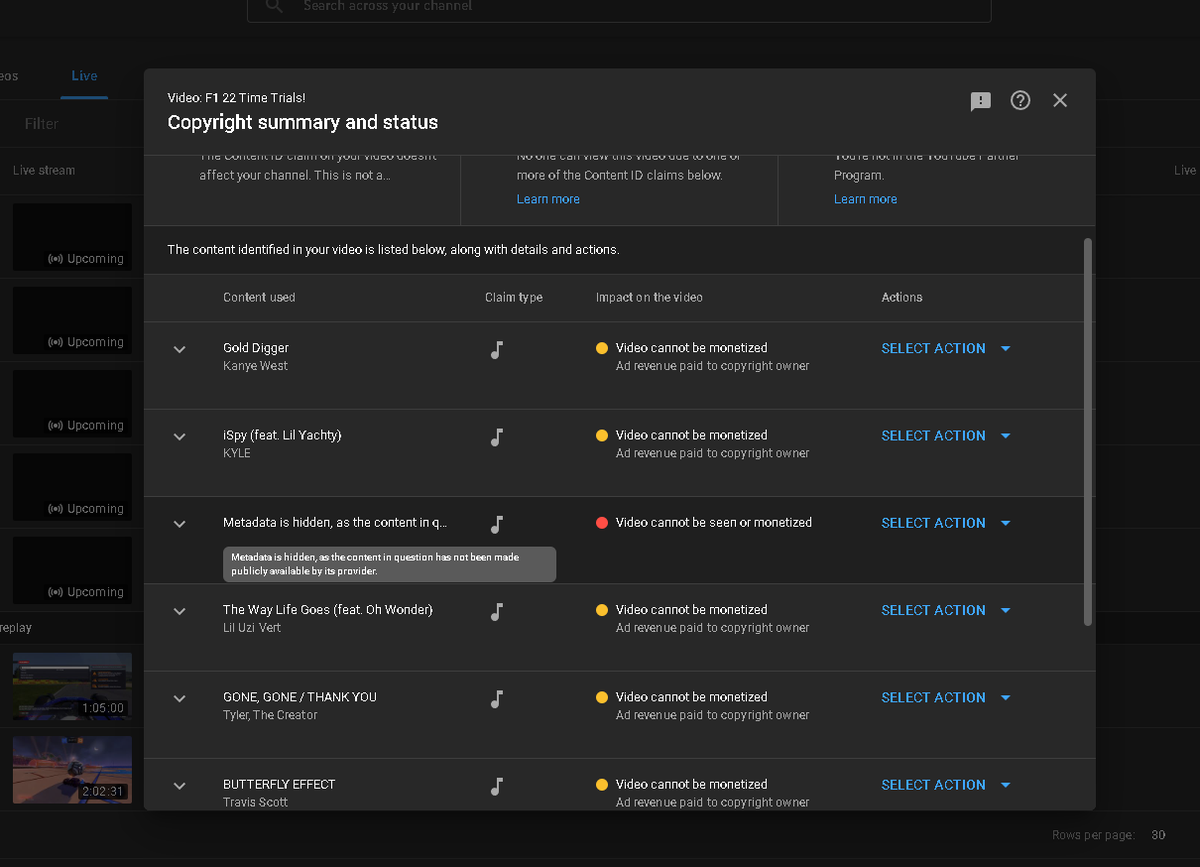The width and height of the screenshot is (1200, 867).
Task: Open SELECT ACTION for hidden metadata claim
Action: (x=946, y=523)
